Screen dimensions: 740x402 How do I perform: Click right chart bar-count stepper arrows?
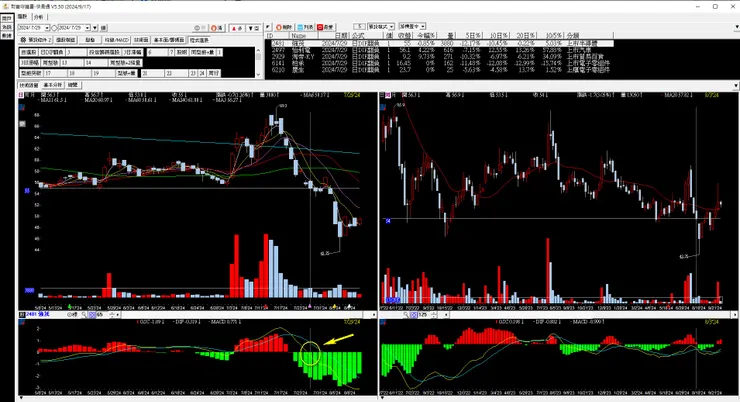pyautogui.click(x=433, y=314)
